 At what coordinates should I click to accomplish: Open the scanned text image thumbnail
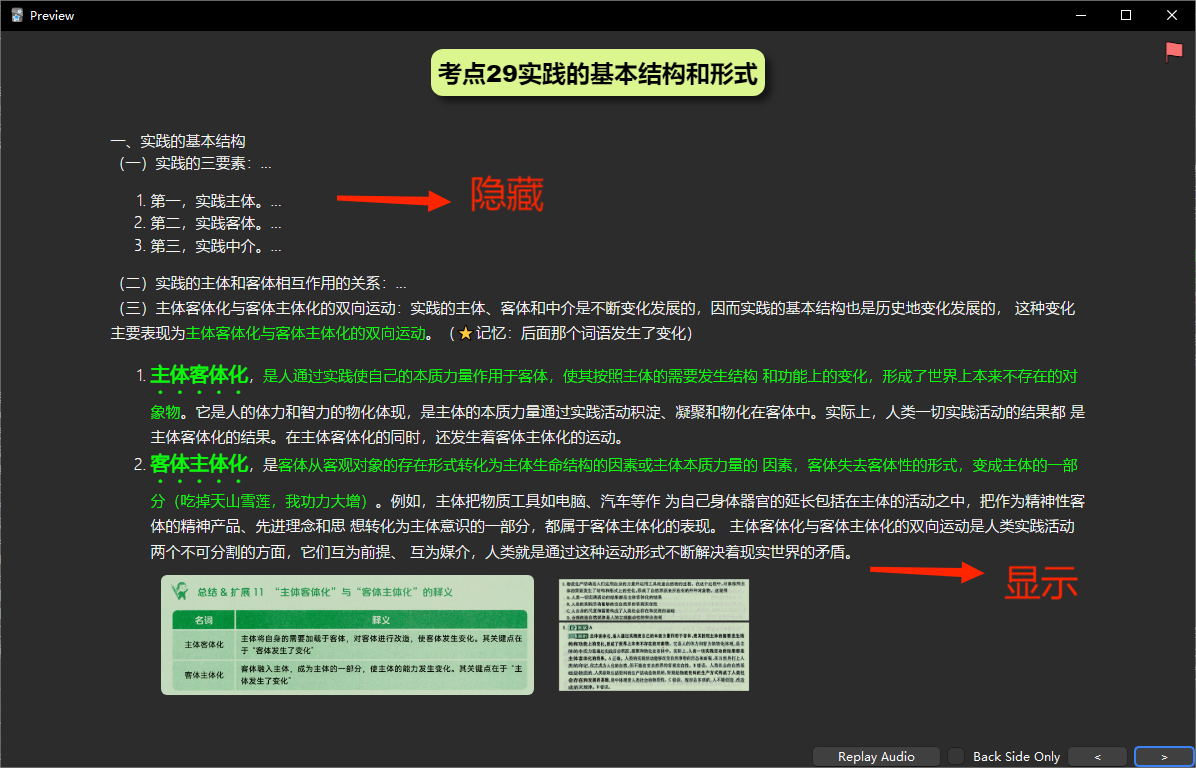(653, 635)
